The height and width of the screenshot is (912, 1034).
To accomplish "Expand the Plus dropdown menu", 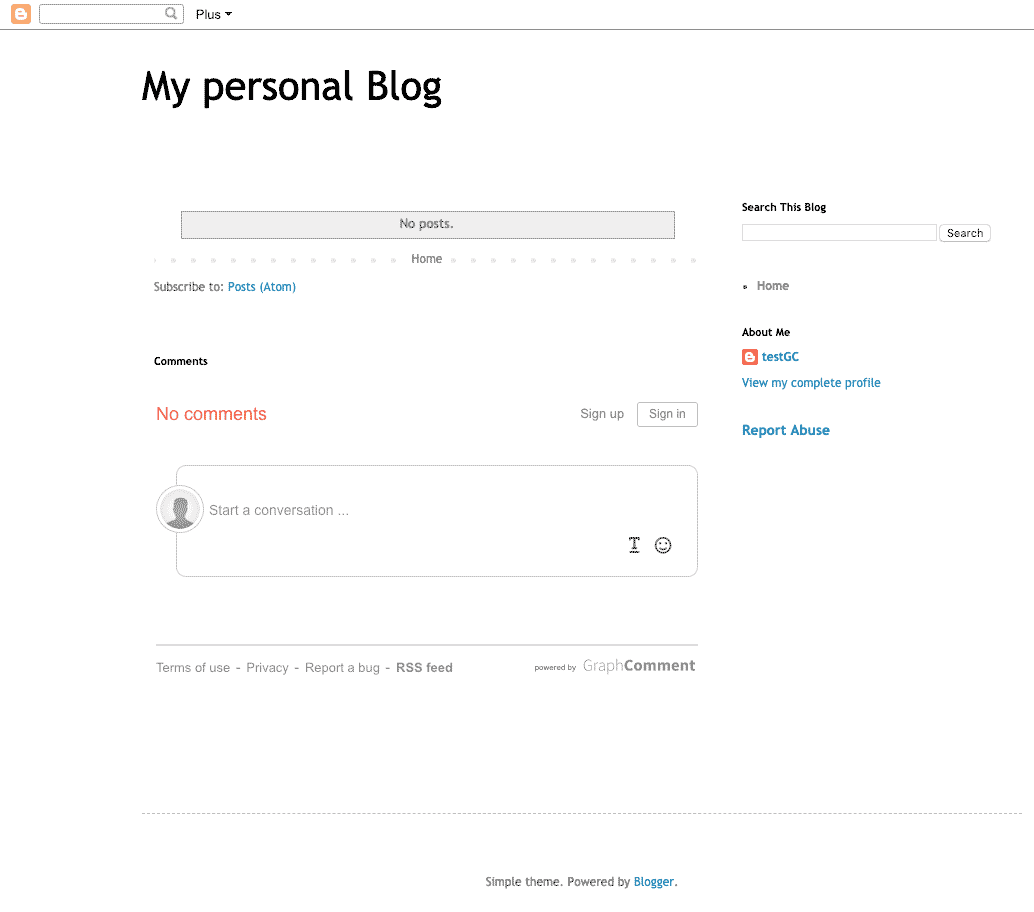I will pos(214,15).
